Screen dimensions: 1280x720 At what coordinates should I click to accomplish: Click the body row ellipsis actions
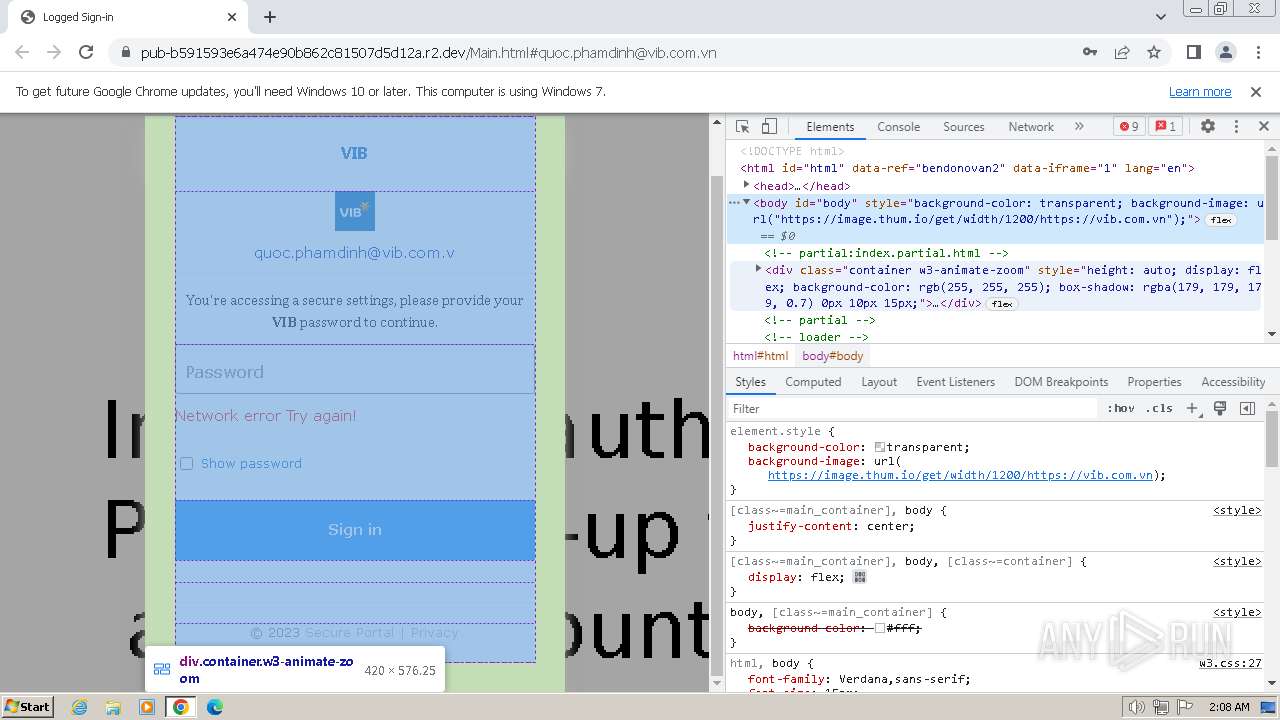(x=734, y=203)
